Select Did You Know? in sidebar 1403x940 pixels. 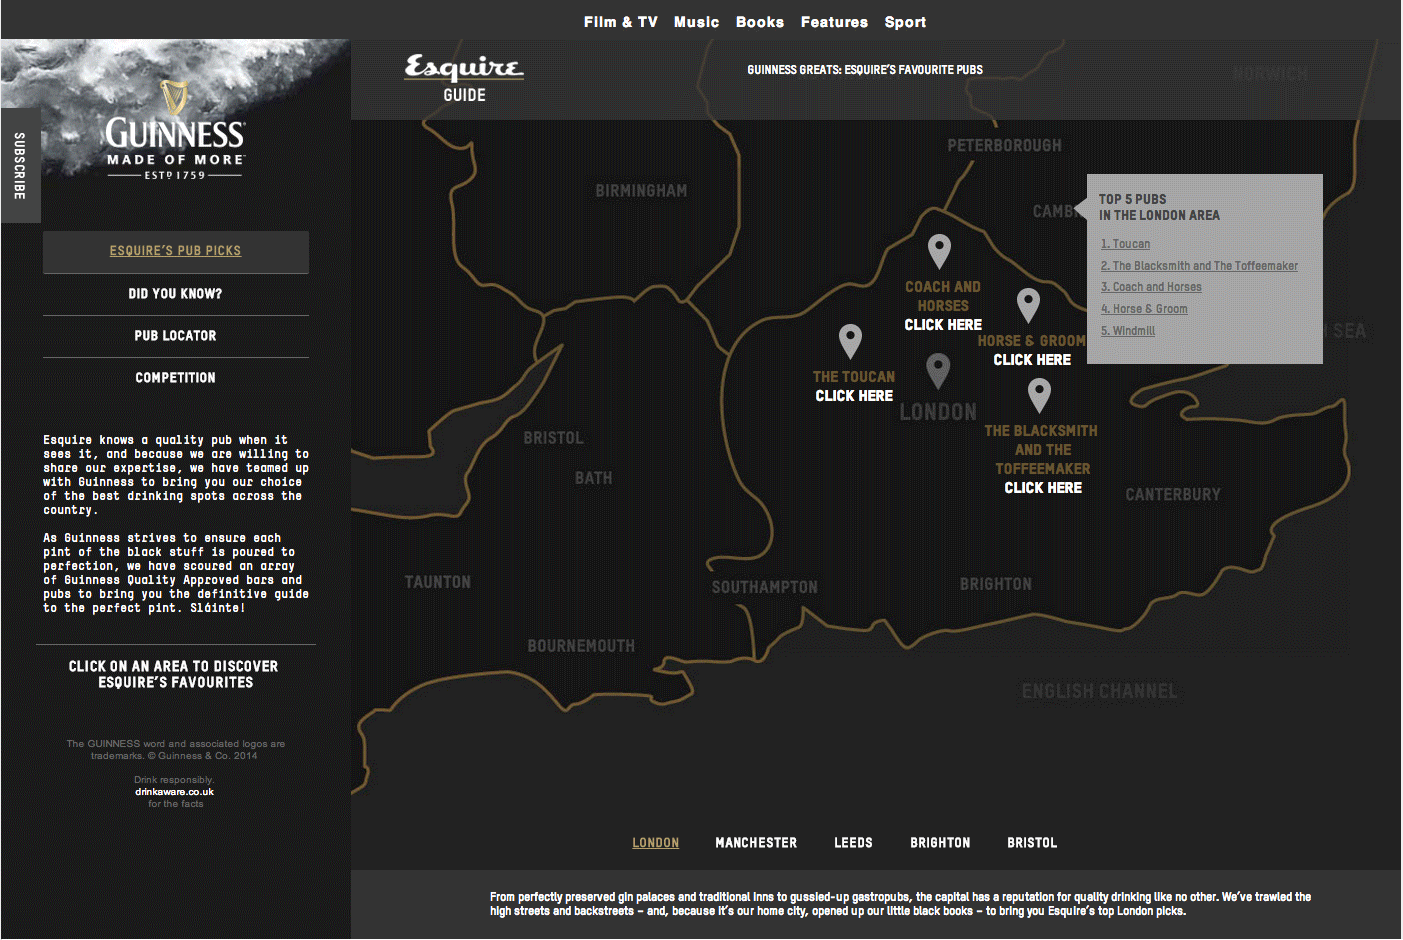pyautogui.click(x=175, y=294)
